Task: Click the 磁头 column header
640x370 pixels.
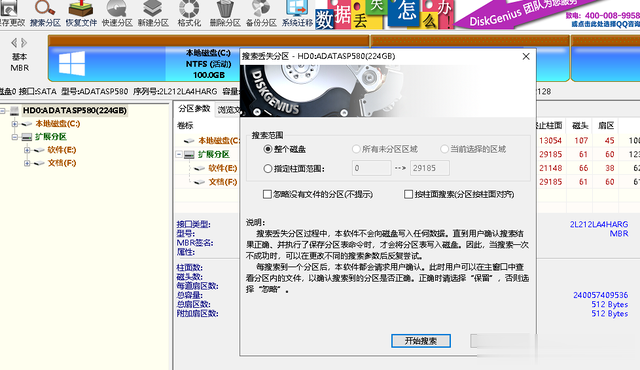Action: click(580, 126)
